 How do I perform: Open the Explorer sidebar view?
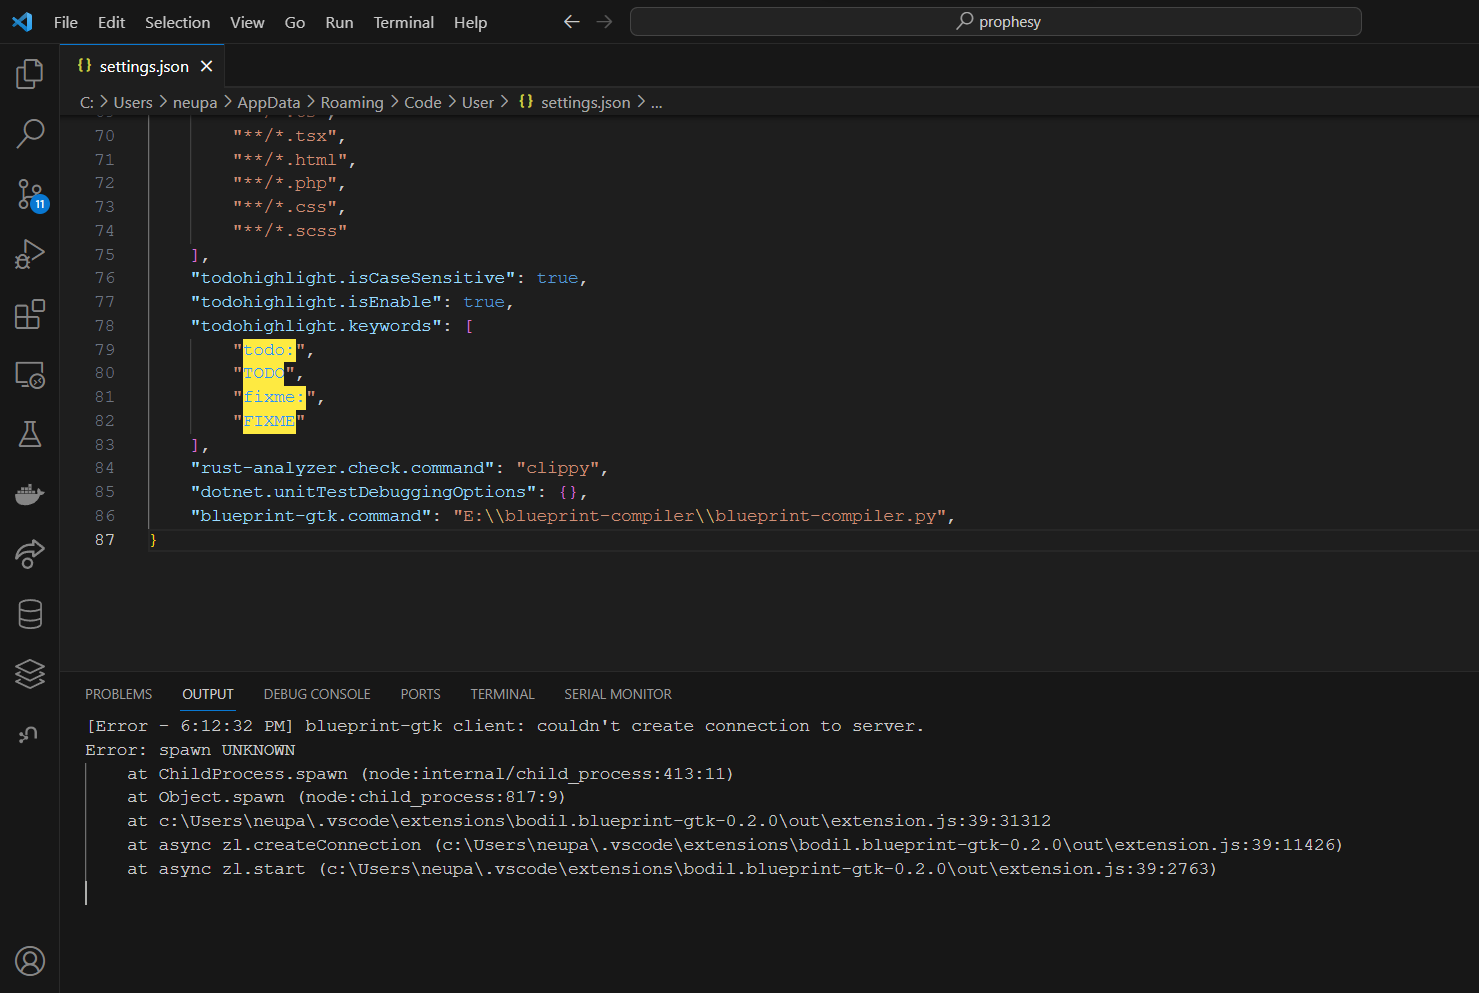point(29,73)
